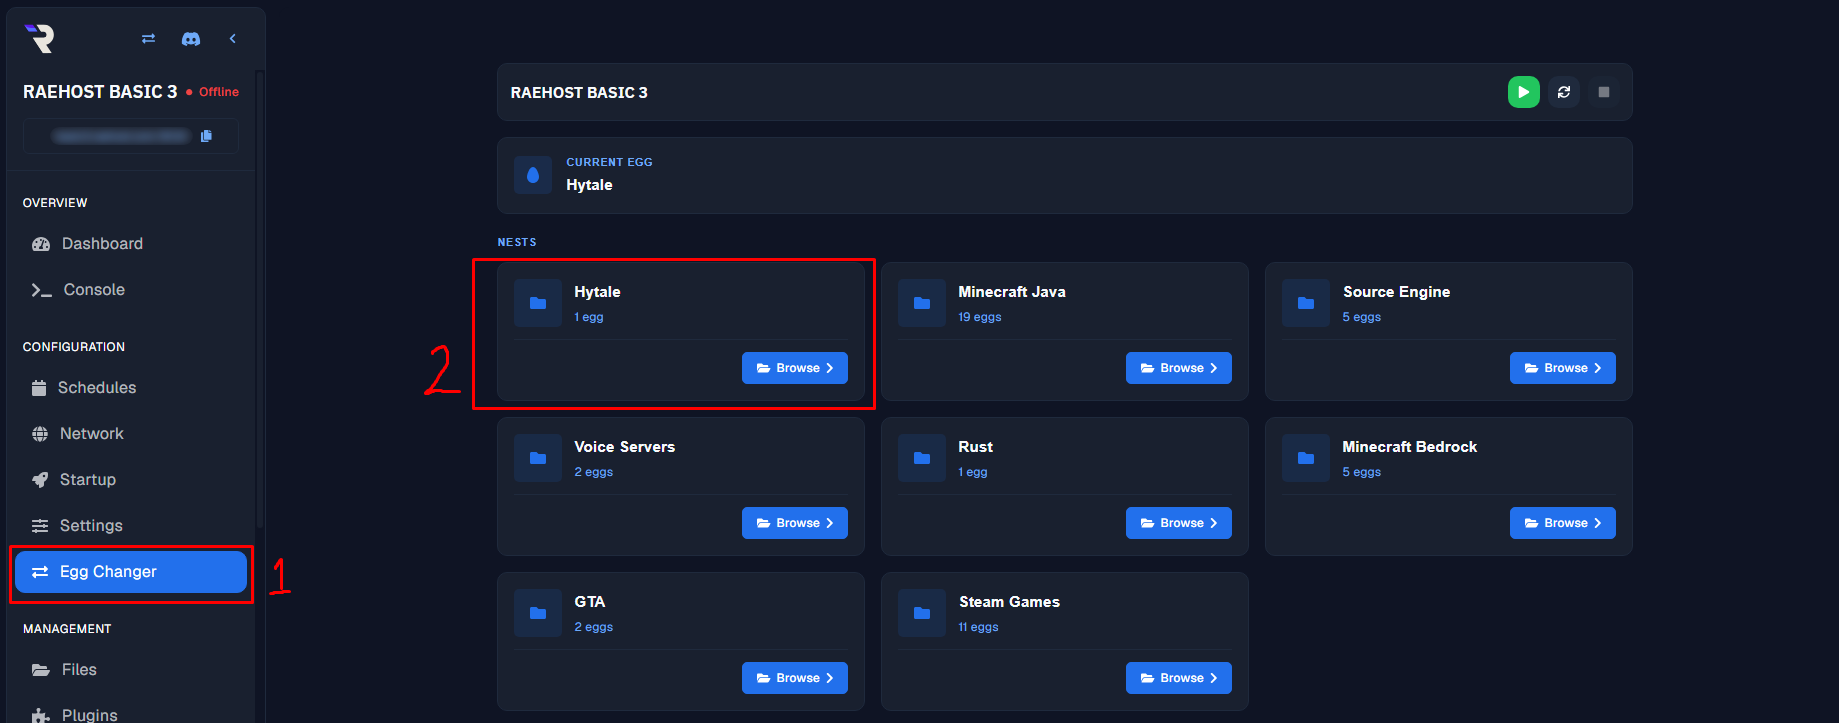Viewport: 1839px width, 723px height.
Task: Browse the Minecraft Java nest
Action: [x=1179, y=368]
